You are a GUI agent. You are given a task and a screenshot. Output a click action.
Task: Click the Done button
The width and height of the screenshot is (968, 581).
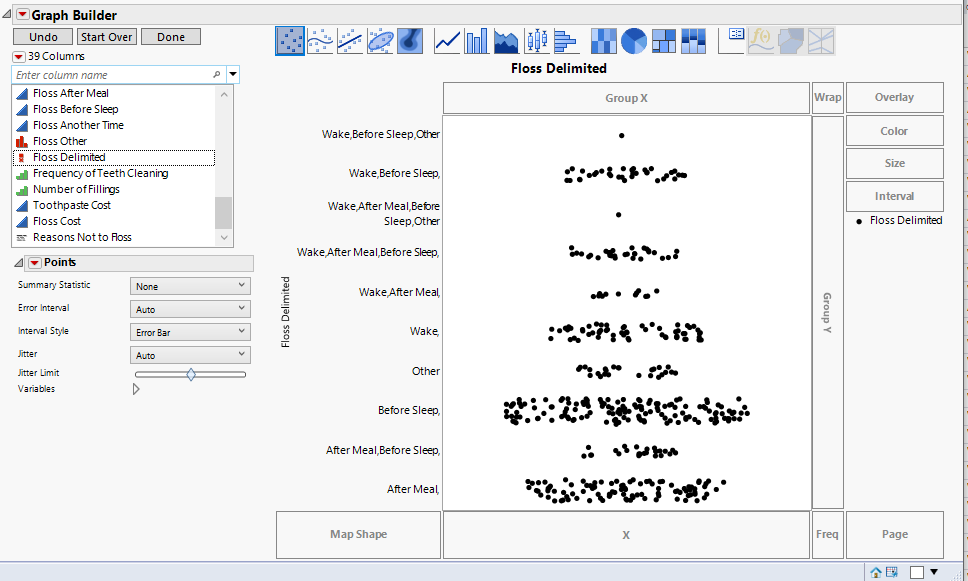click(170, 36)
